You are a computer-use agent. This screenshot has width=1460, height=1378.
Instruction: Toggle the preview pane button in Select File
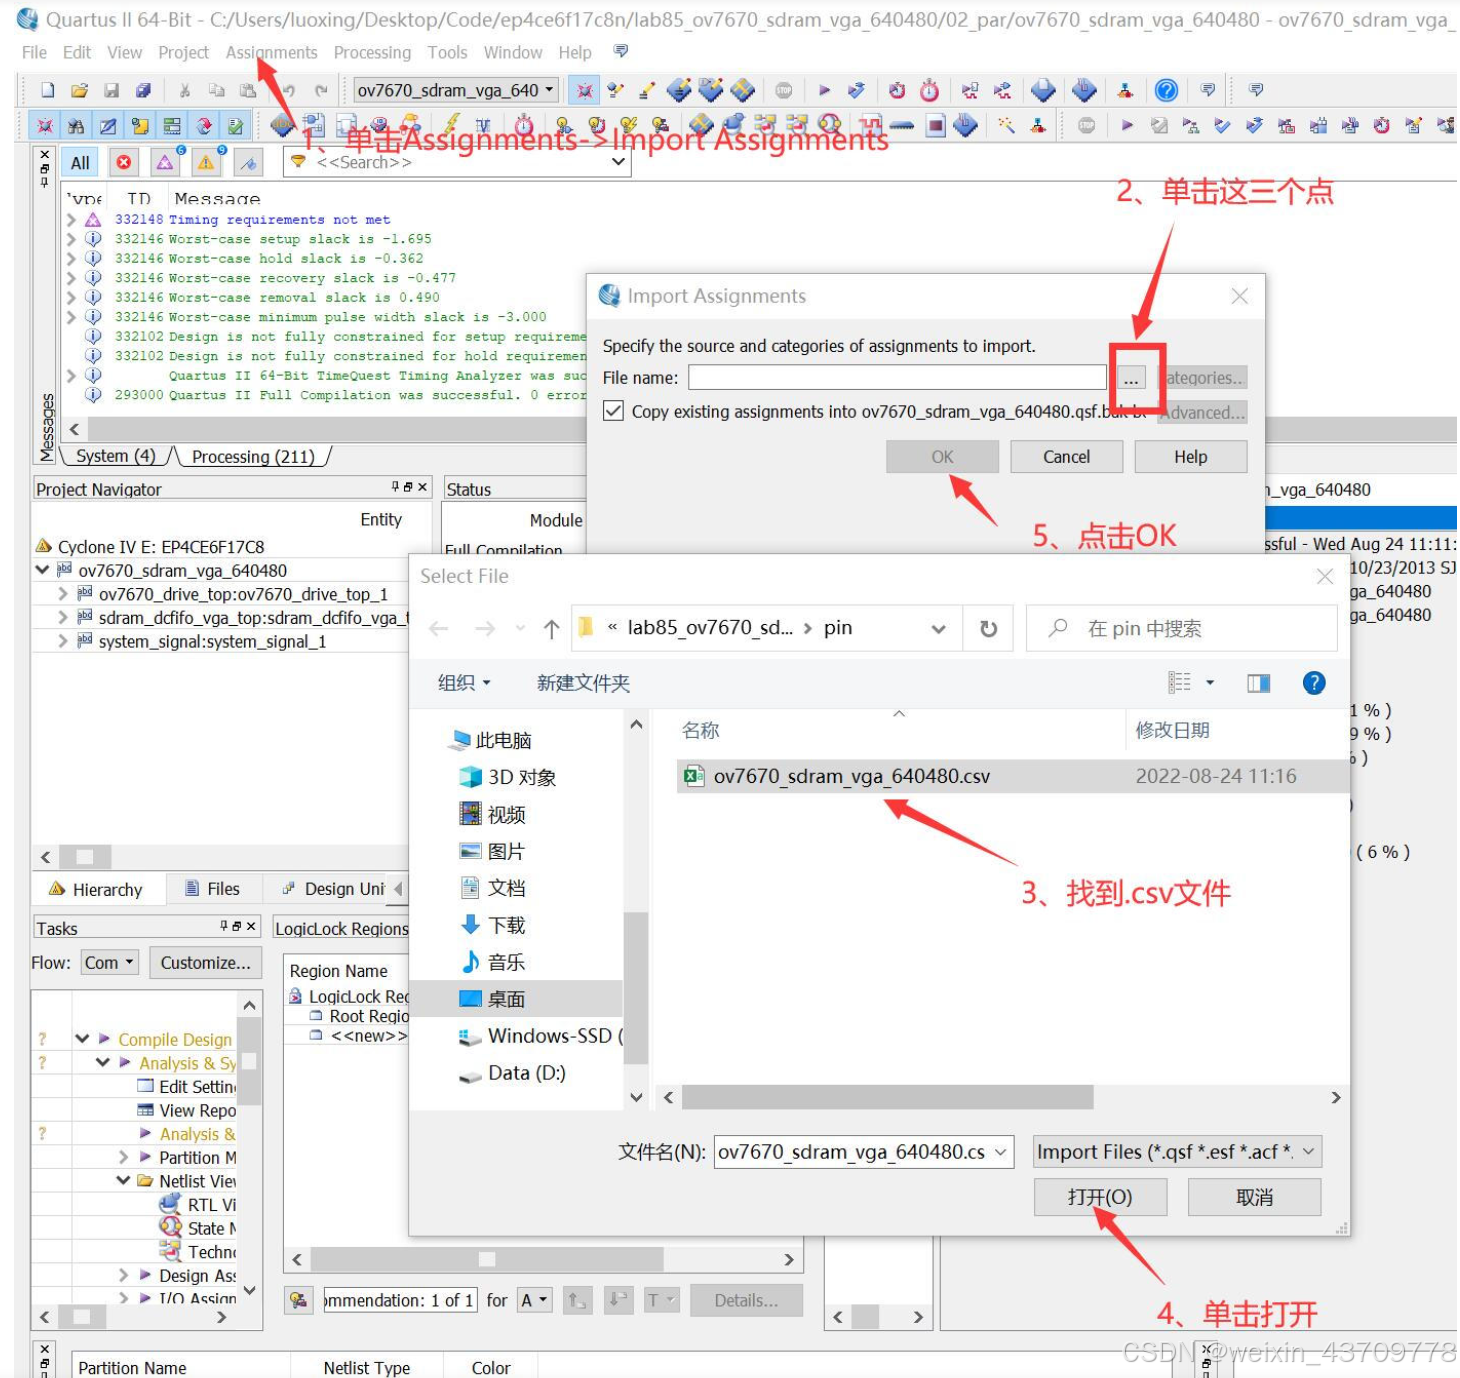1258,683
